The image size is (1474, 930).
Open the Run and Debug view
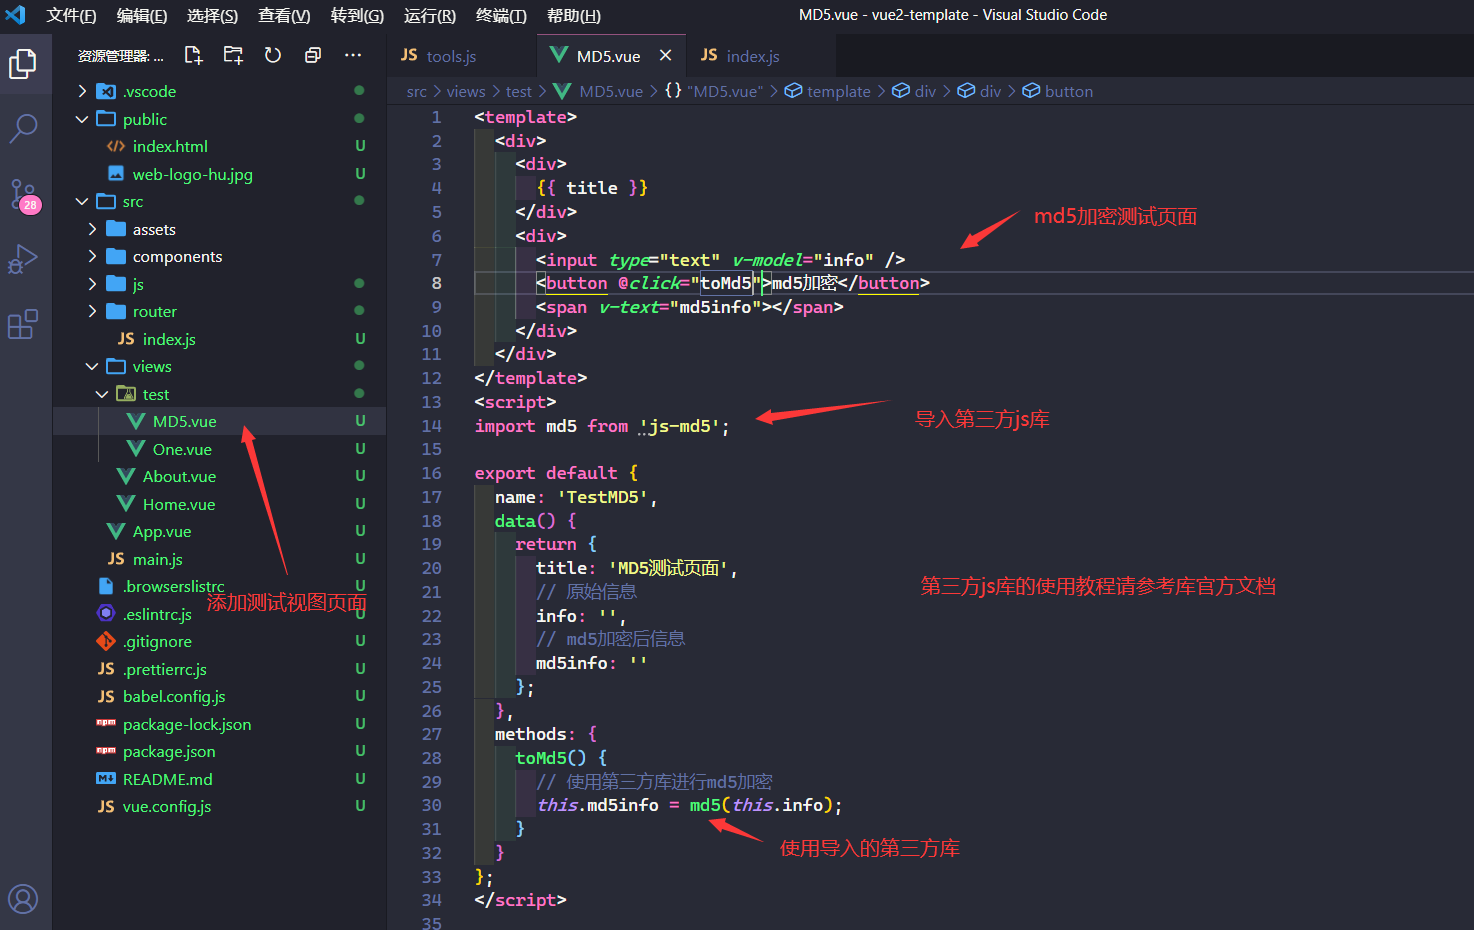(x=23, y=260)
